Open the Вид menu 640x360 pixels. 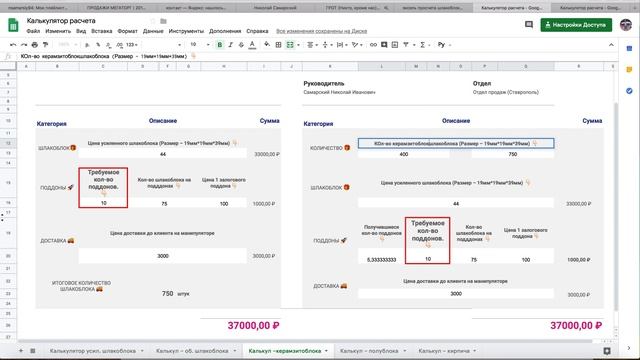coord(81,31)
